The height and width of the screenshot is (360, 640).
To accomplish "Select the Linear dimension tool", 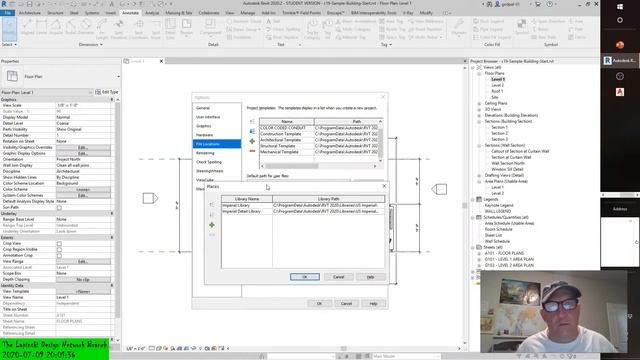I will [x=42, y=28].
